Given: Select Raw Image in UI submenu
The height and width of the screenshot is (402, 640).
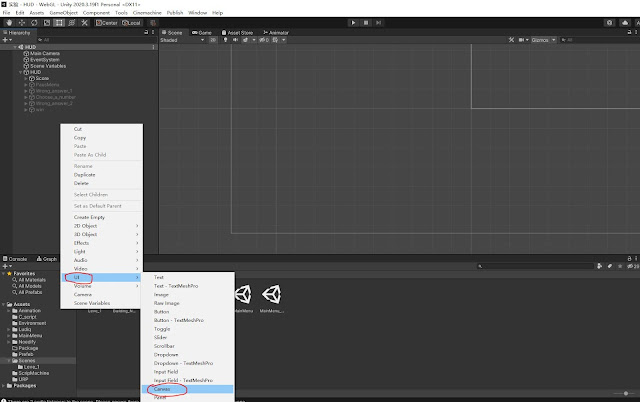Looking at the screenshot, I should (167, 303).
